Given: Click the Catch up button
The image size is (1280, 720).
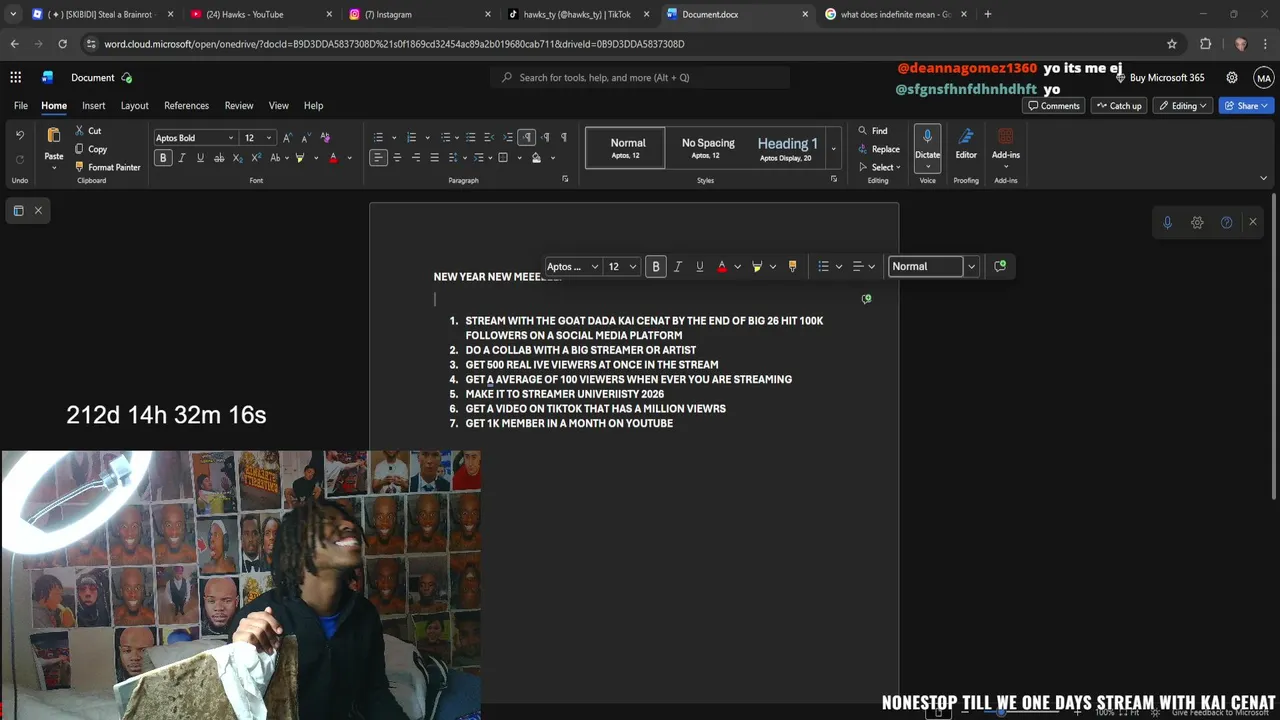Looking at the screenshot, I should tap(1118, 105).
